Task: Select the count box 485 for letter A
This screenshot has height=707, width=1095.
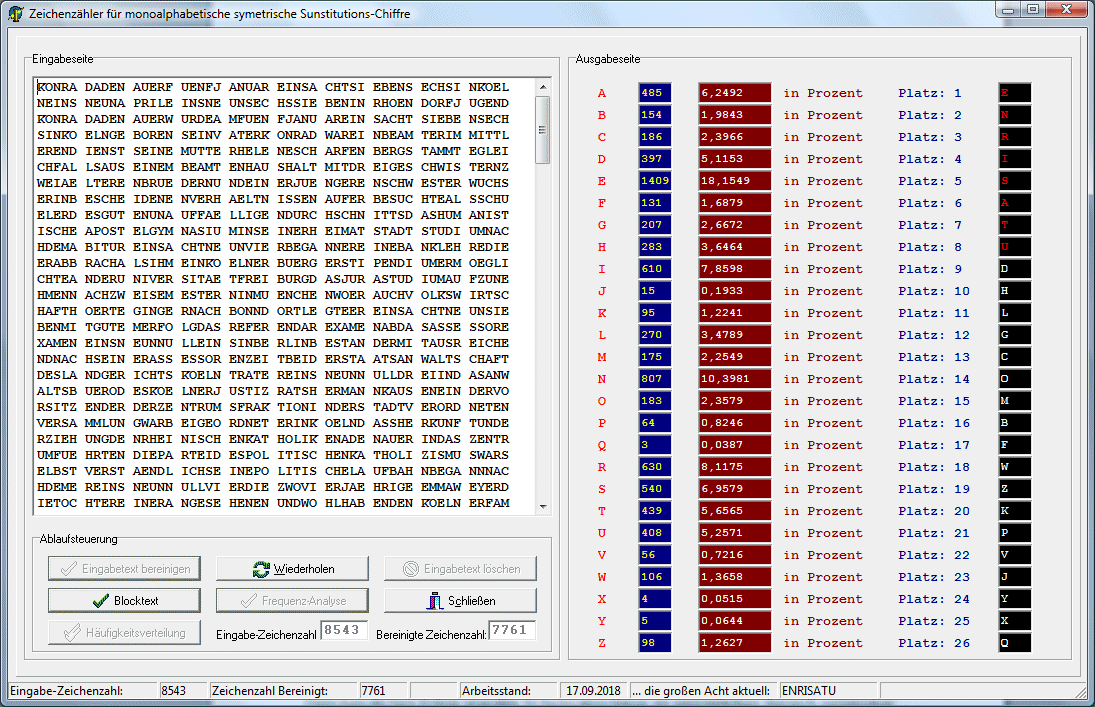Action: [x=654, y=93]
